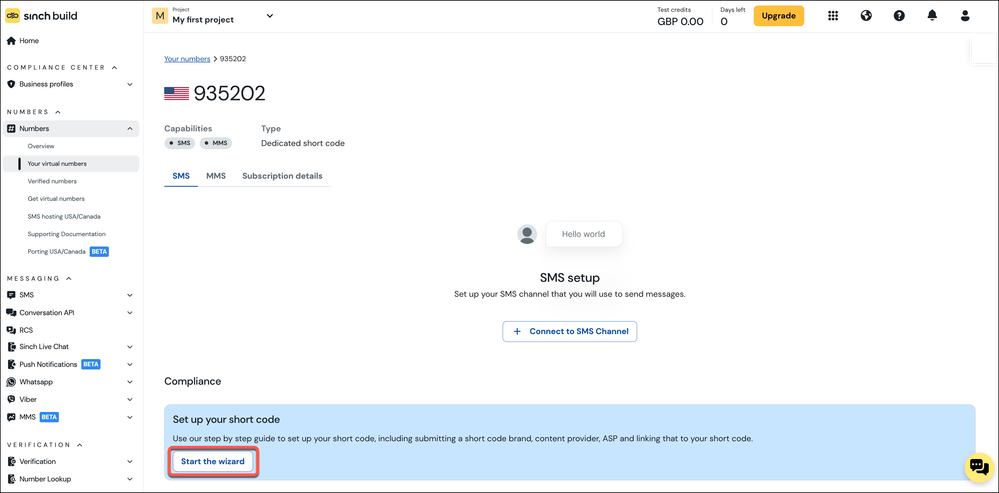Click the Viber icon in sidebar
999x493 pixels.
tap(11, 399)
